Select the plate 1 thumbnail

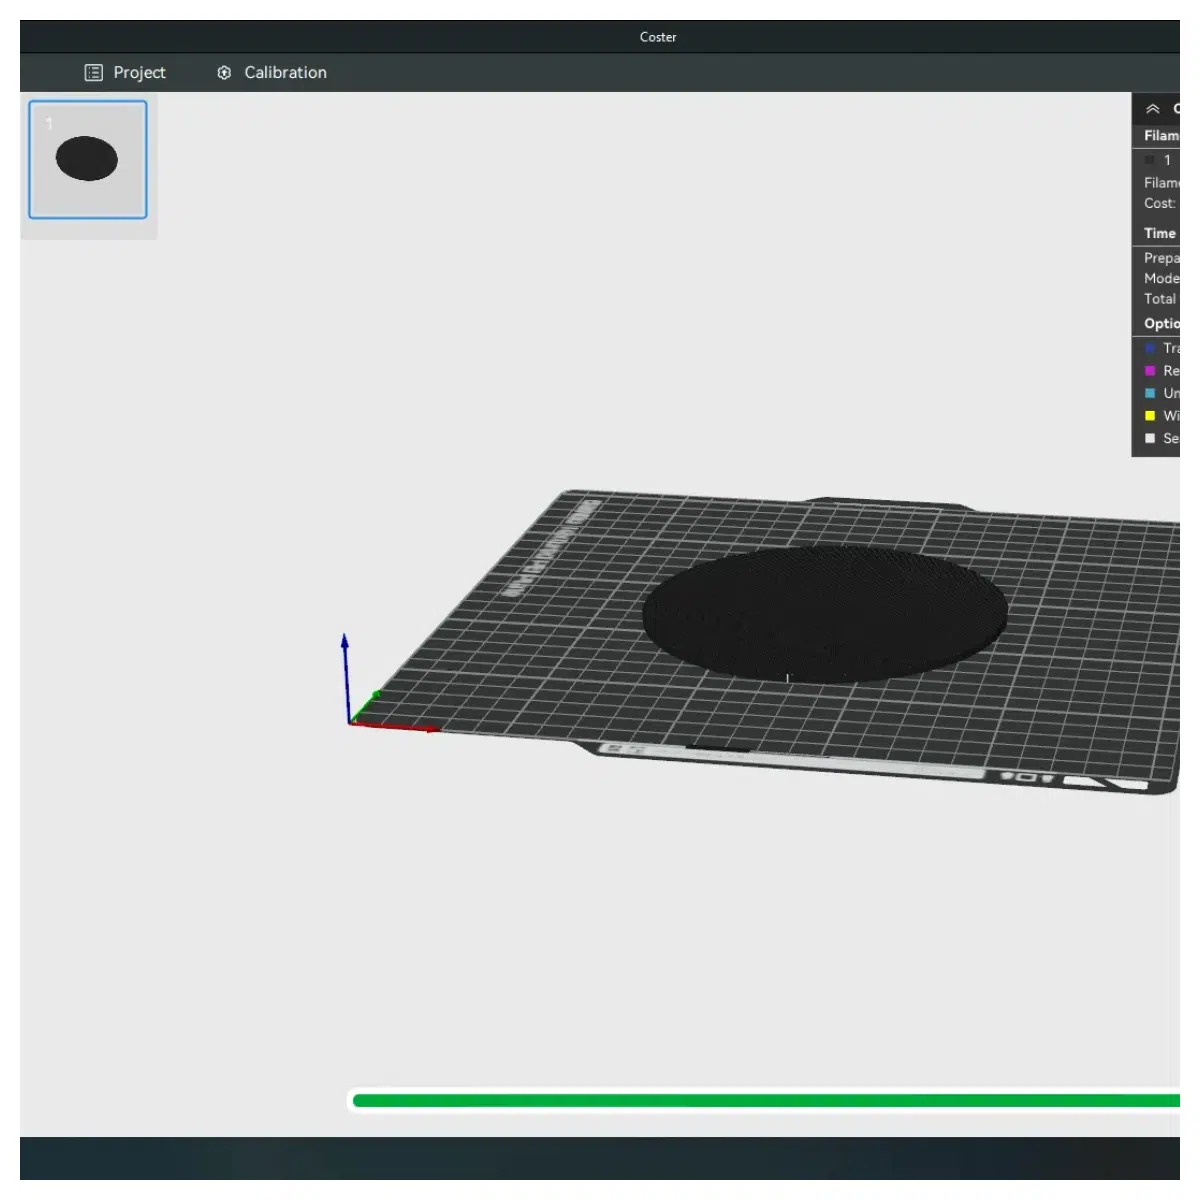coord(88,159)
